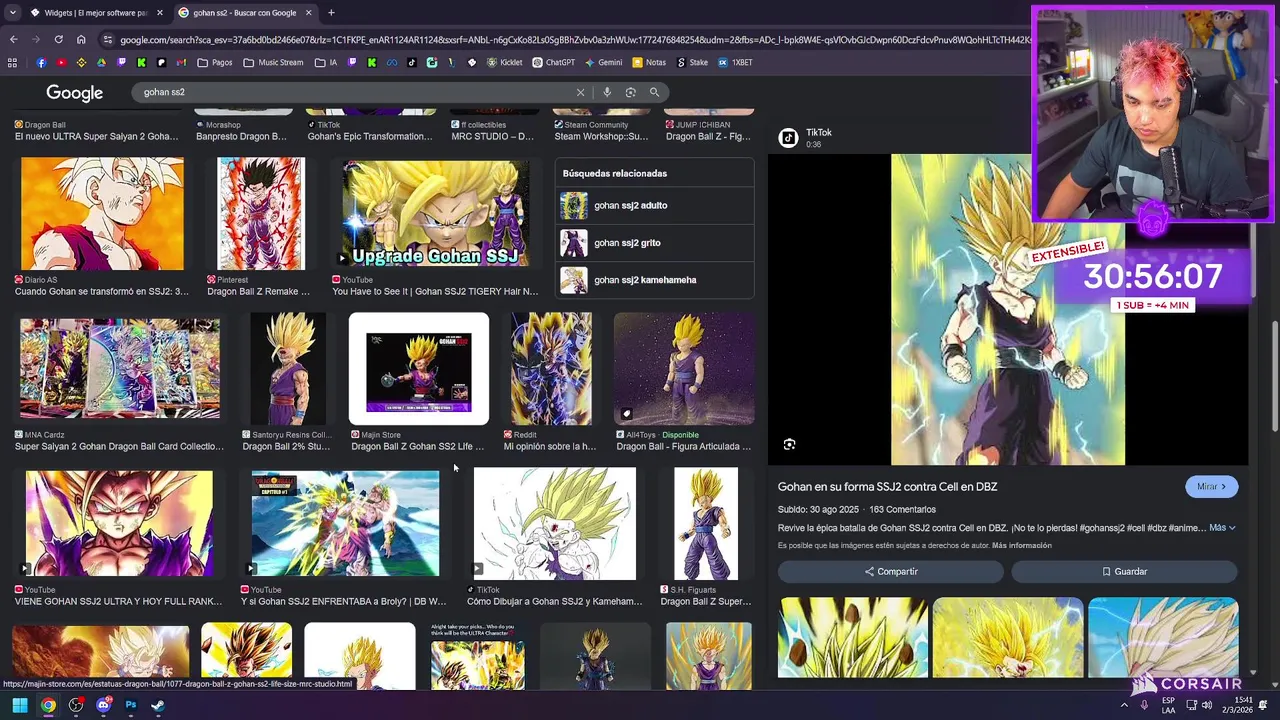Open the ChatGPT bookmark

point(553,62)
